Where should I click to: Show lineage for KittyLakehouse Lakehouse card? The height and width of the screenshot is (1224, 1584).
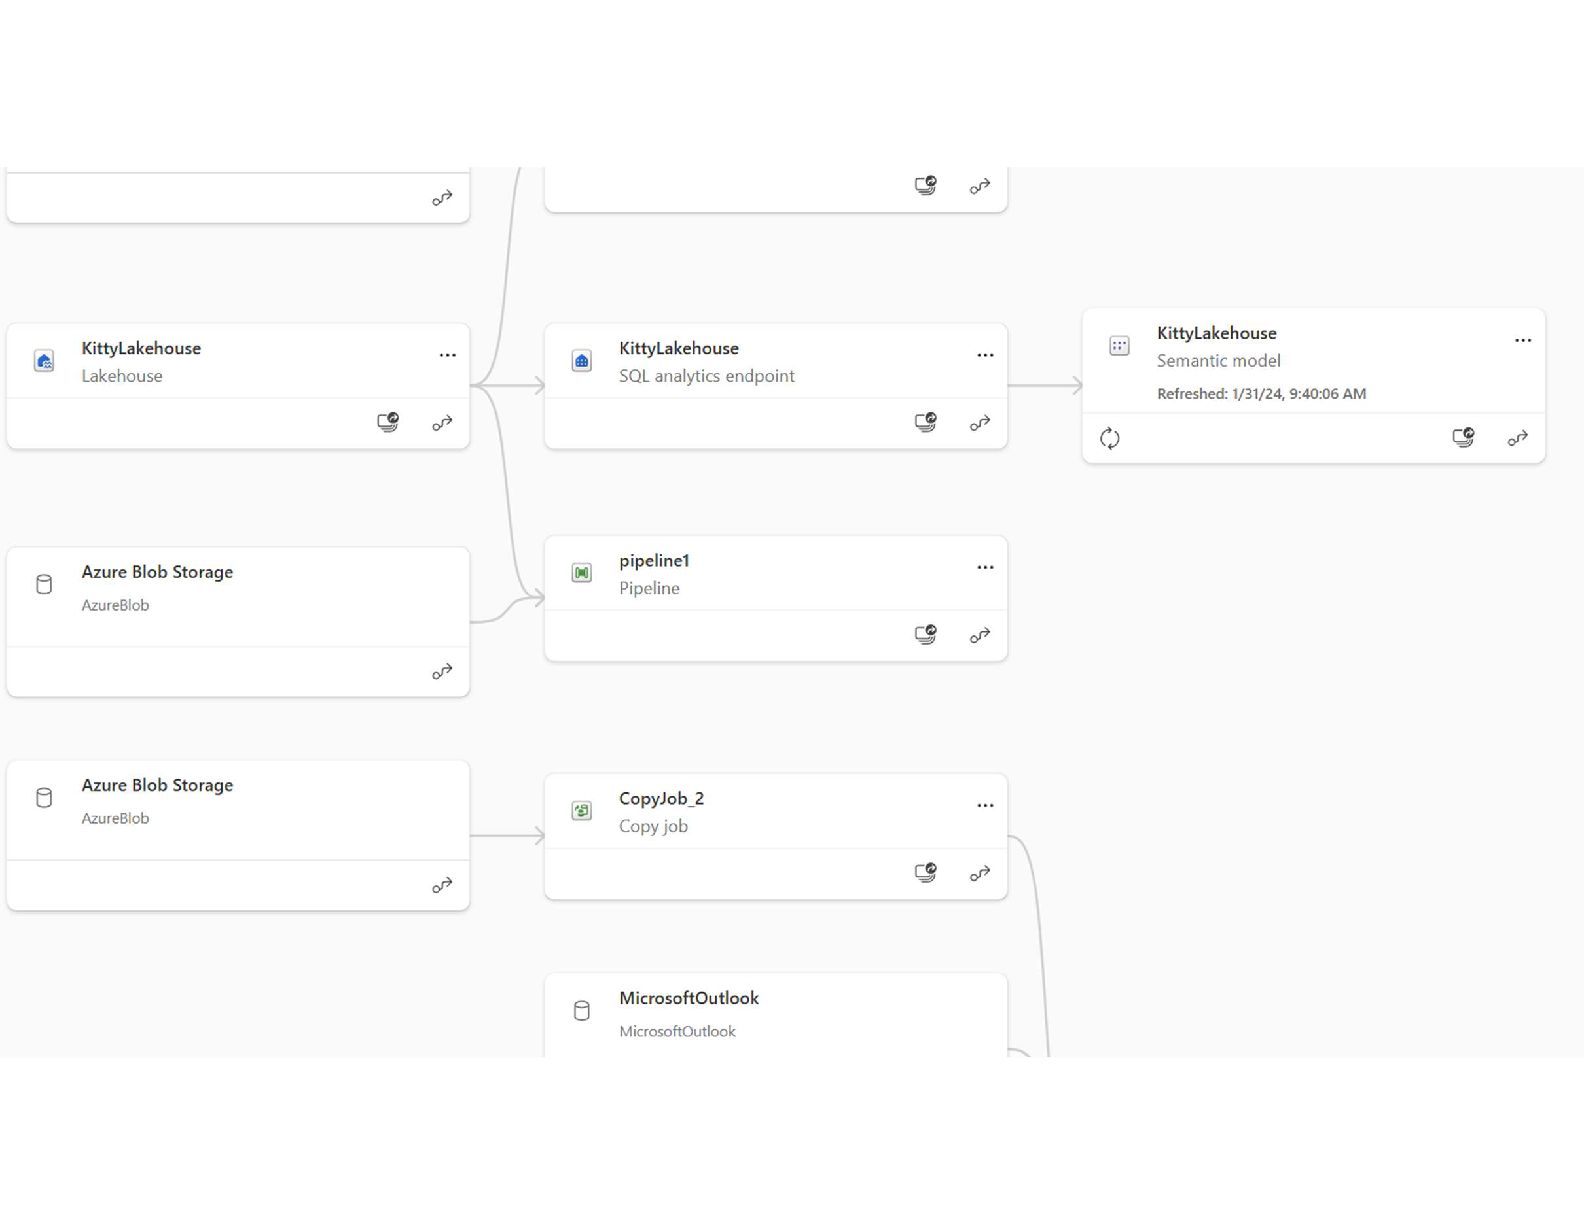click(442, 423)
